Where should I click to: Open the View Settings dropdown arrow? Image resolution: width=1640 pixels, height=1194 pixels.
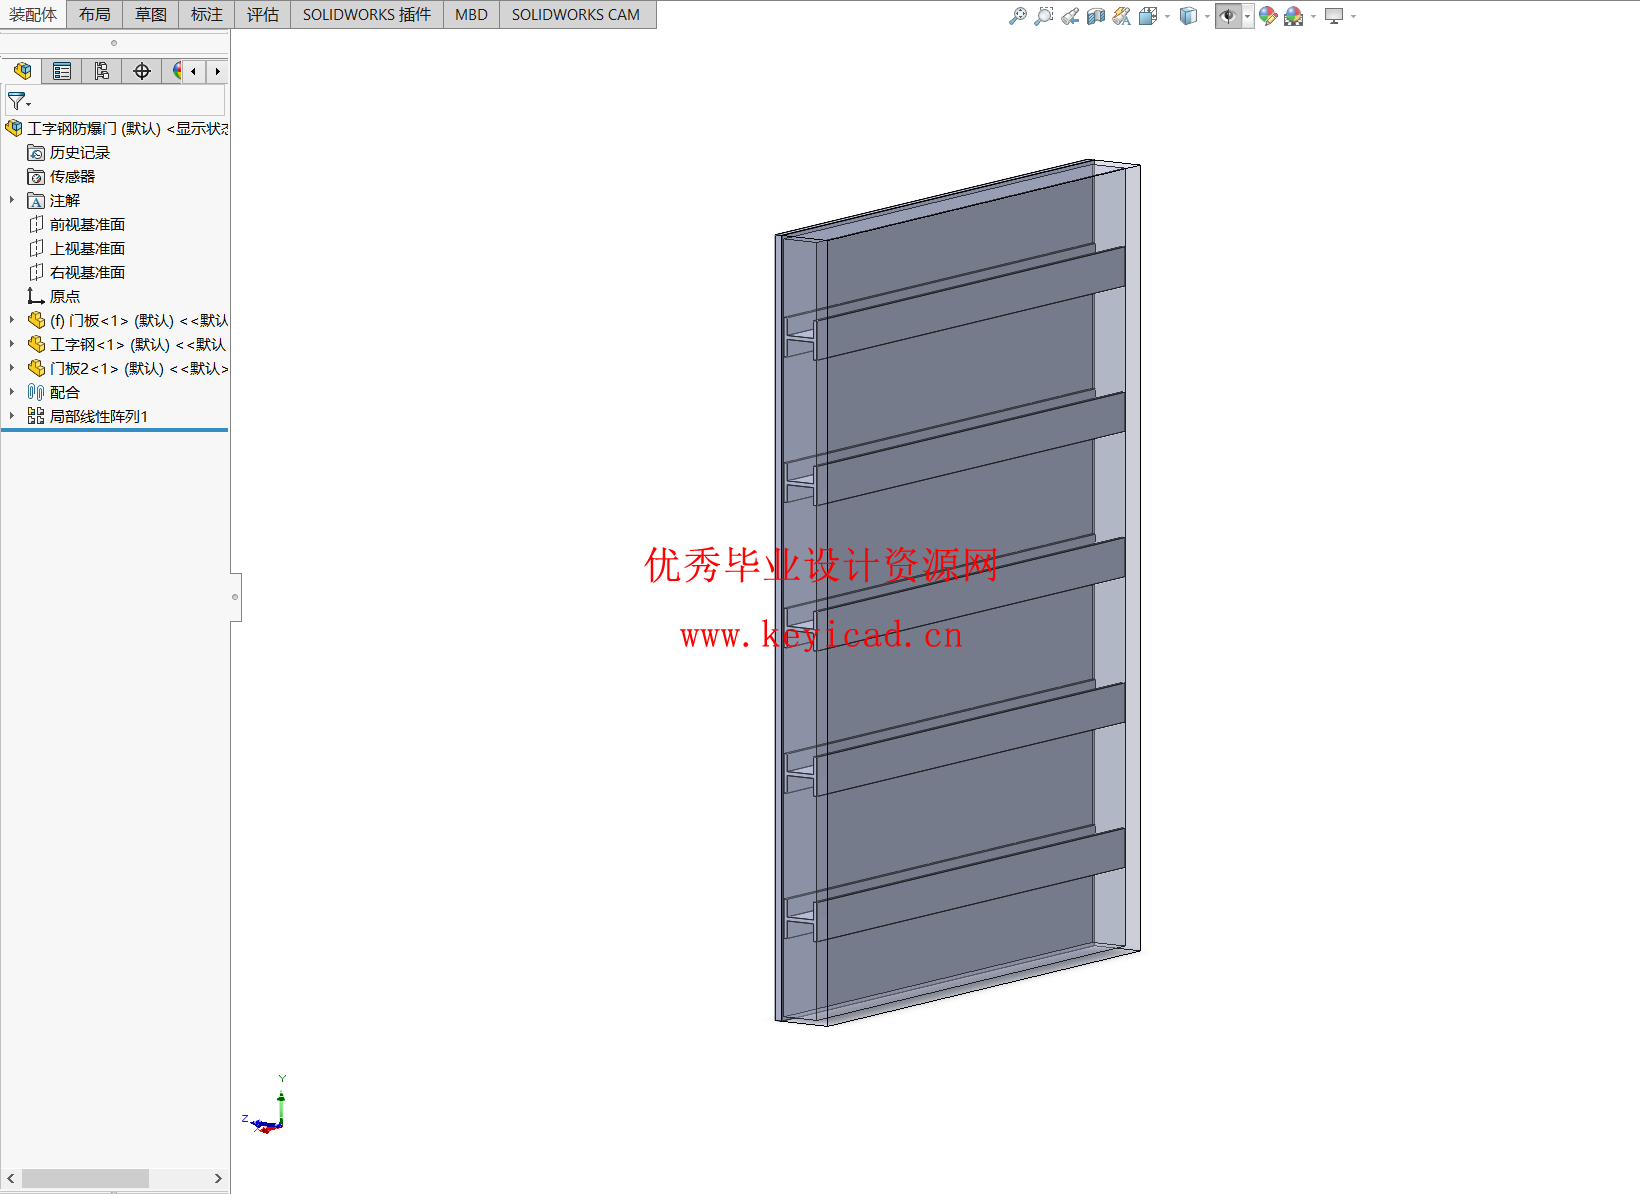1353,16
